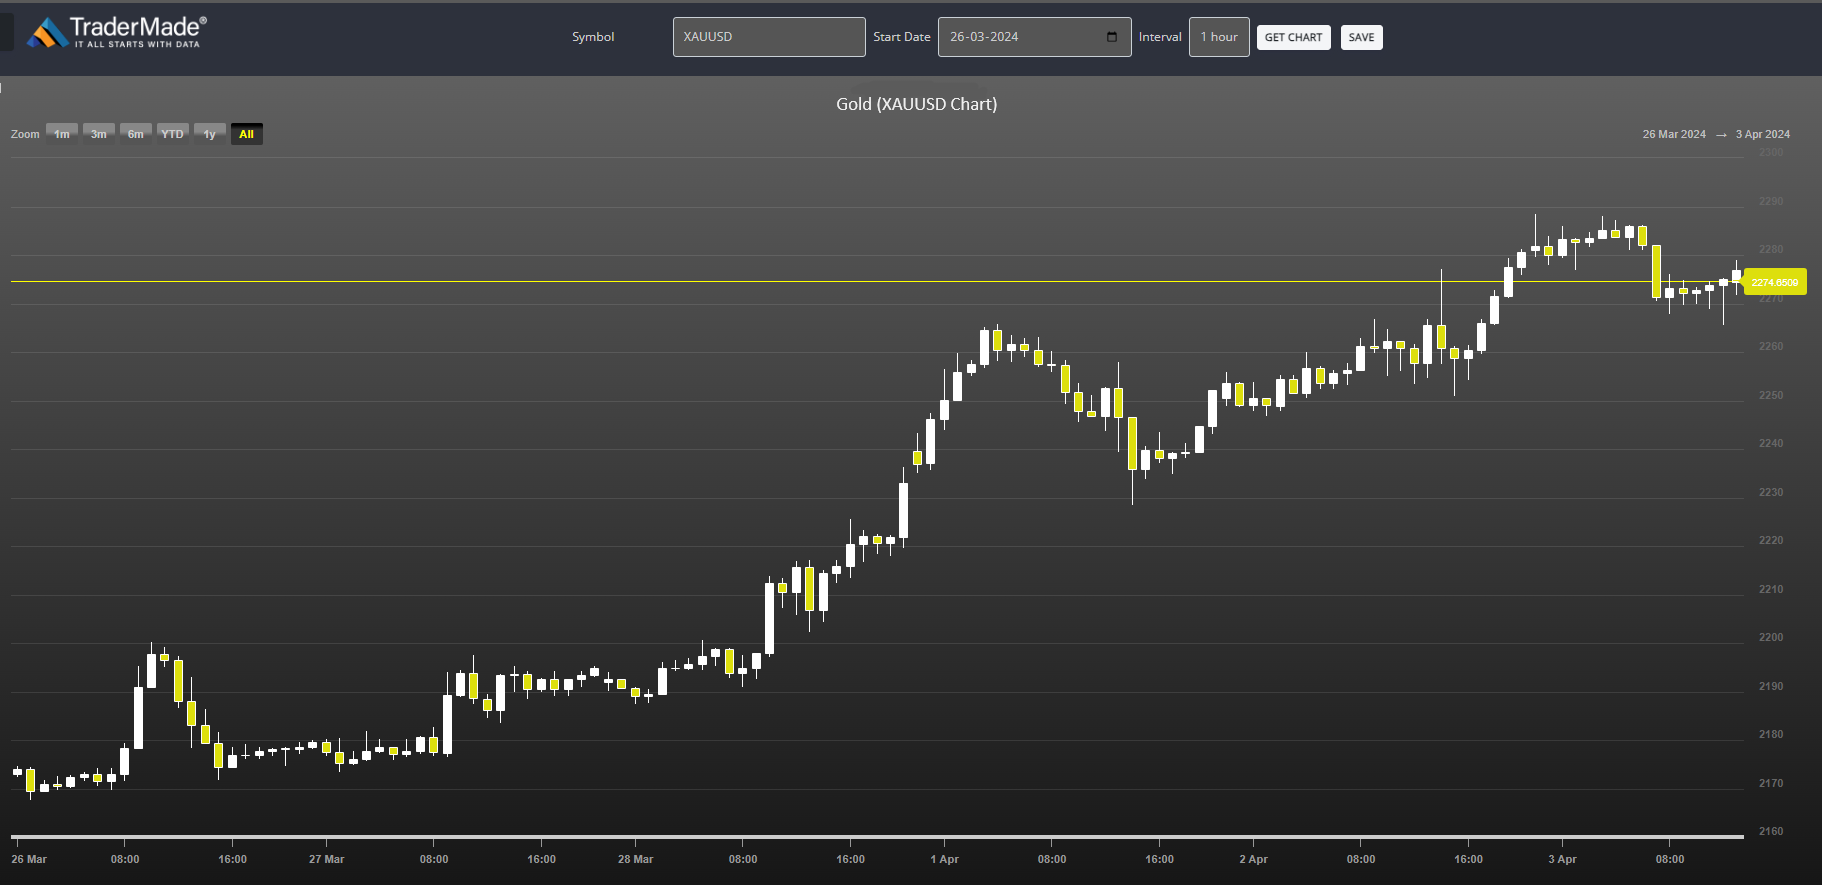Click the Interval label text
Viewport: 1822px width, 885px height.
pyautogui.click(x=1160, y=37)
